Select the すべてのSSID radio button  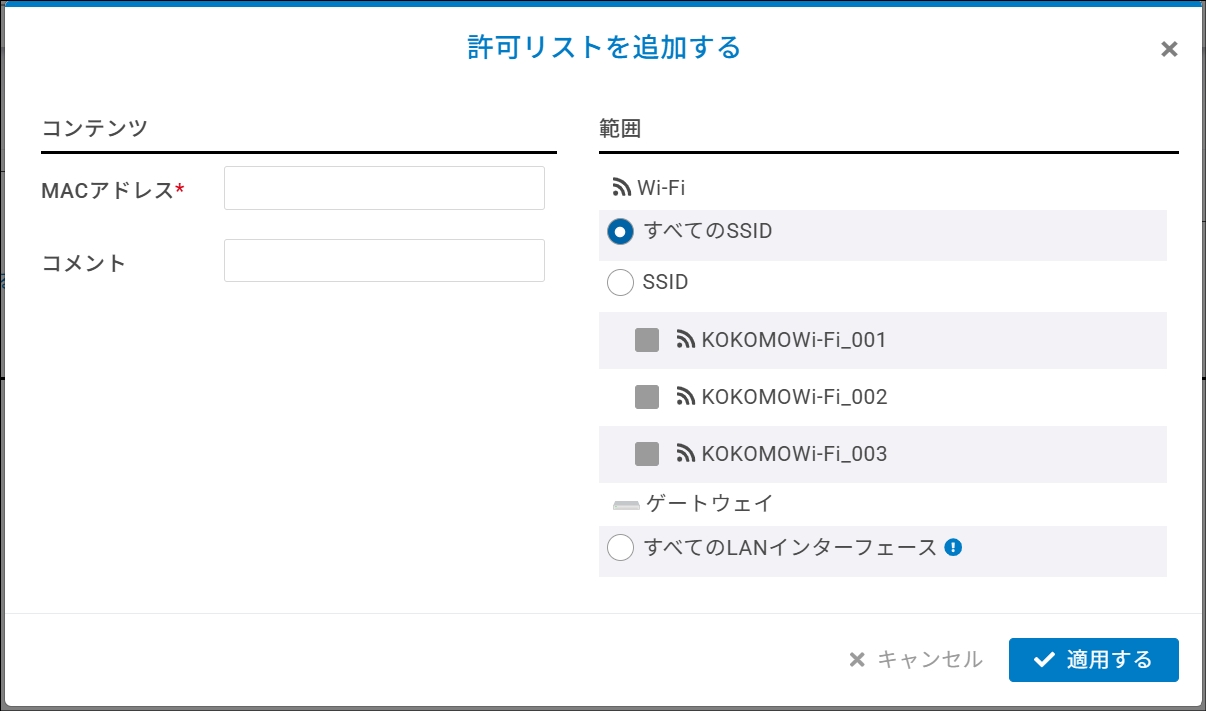621,232
